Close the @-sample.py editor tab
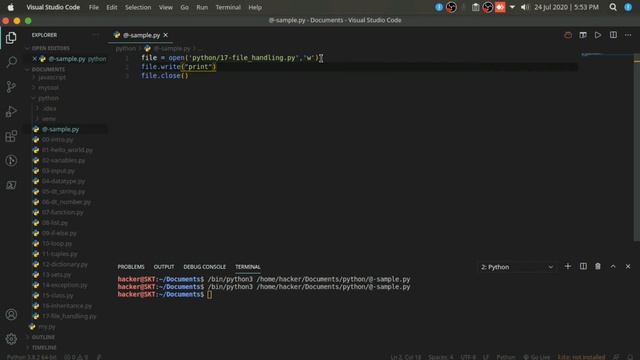 click(x=166, y=35)
